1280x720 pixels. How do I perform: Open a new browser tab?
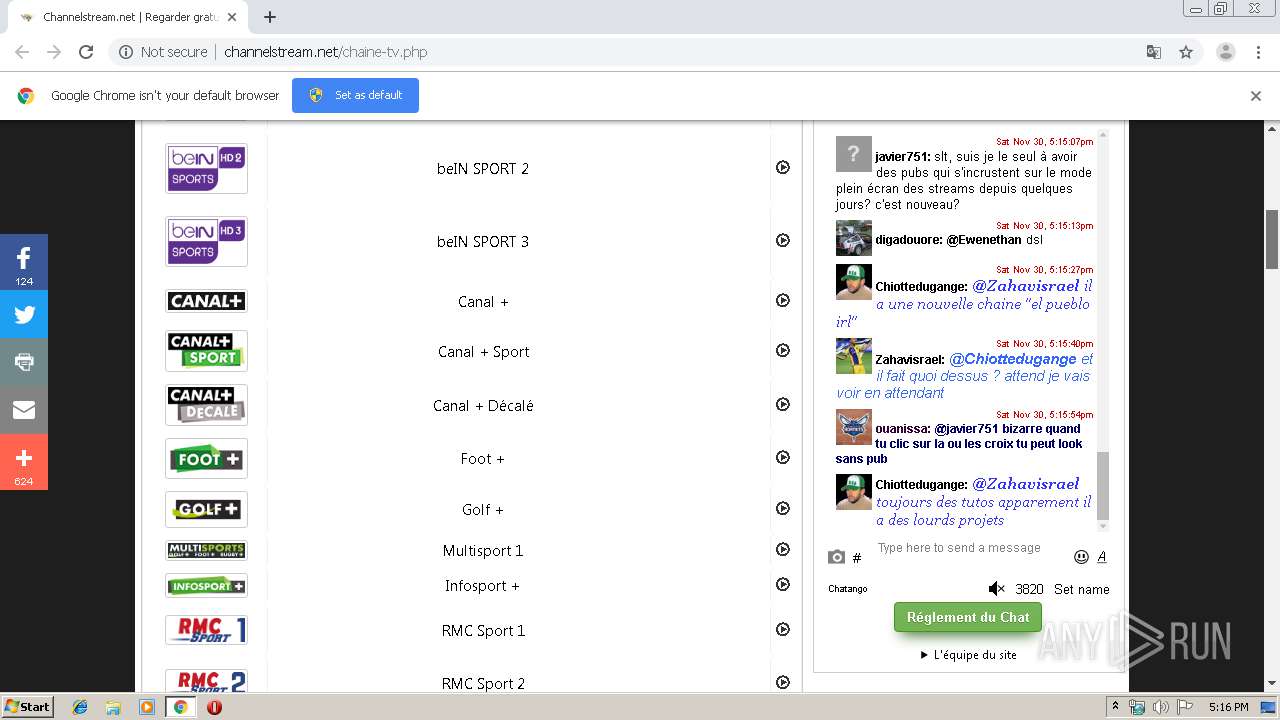coord(270,17)
